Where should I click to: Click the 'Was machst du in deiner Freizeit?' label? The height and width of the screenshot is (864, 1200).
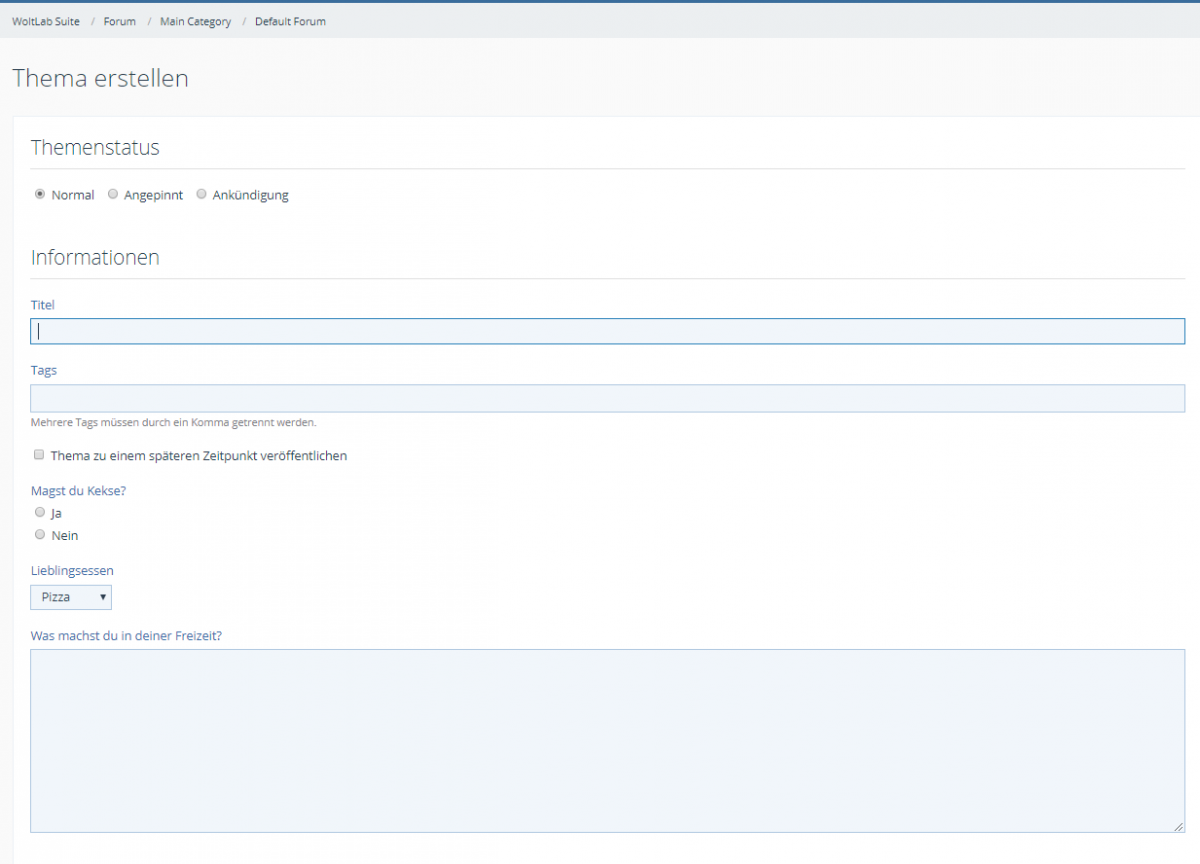pyautogui.click(x=126, y=635)
